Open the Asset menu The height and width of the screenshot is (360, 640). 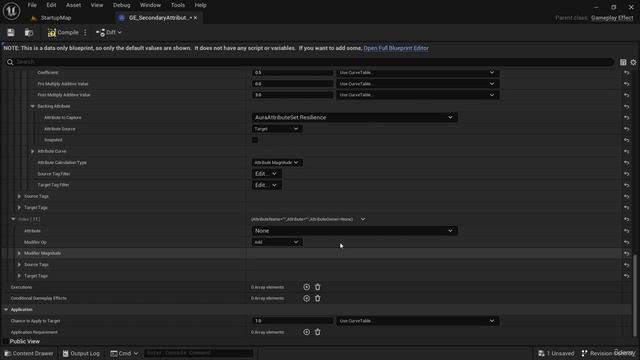(73, 5)
